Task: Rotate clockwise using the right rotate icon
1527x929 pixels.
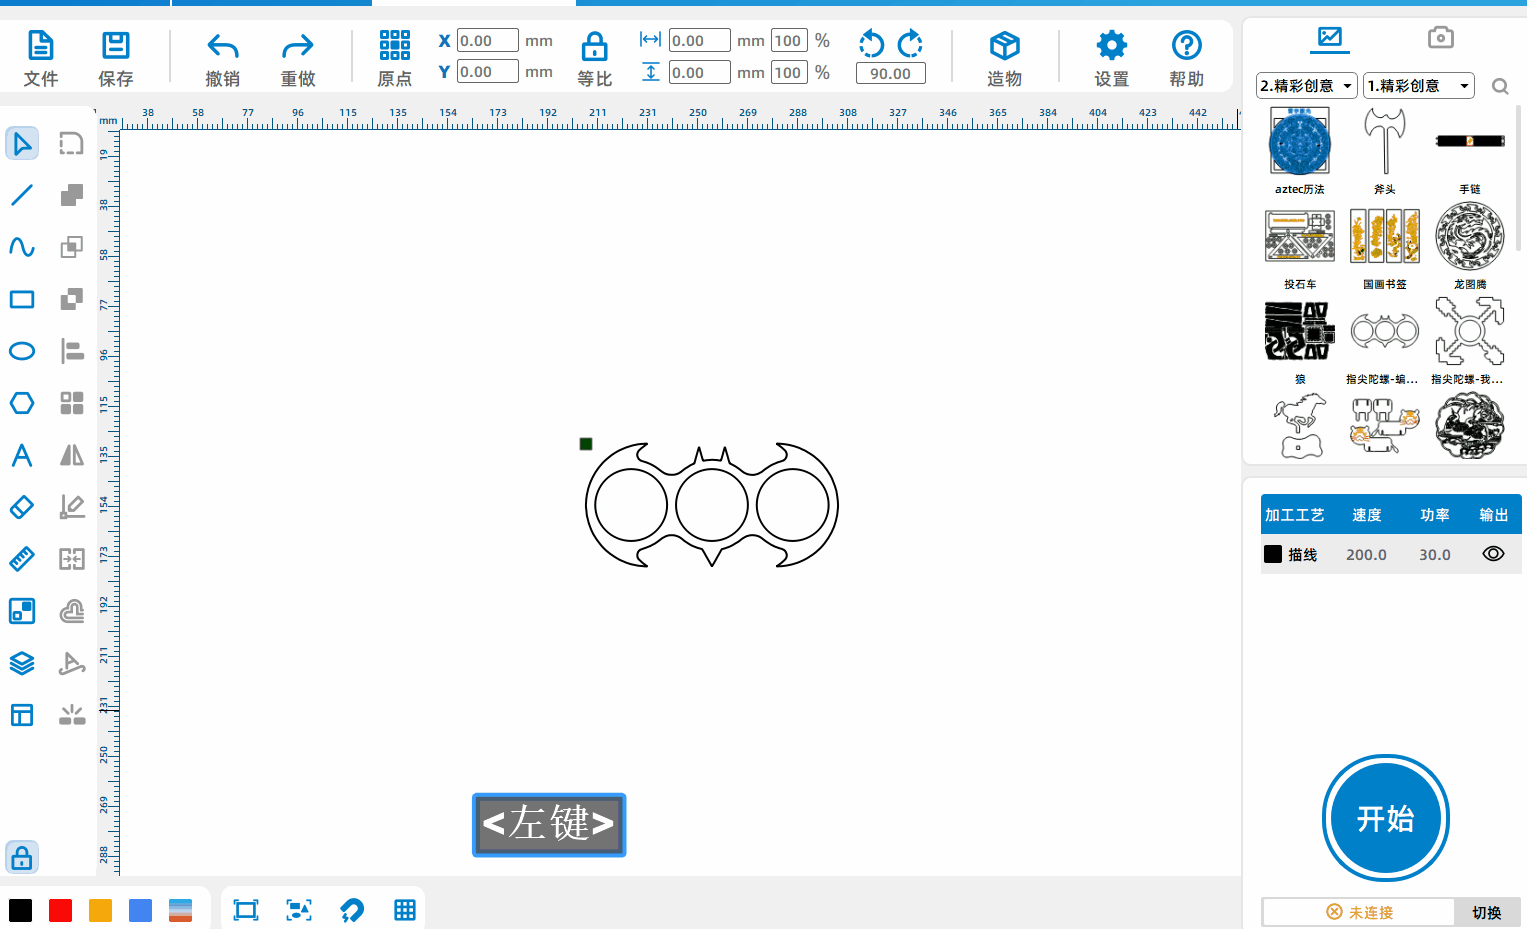Action: 910,43
